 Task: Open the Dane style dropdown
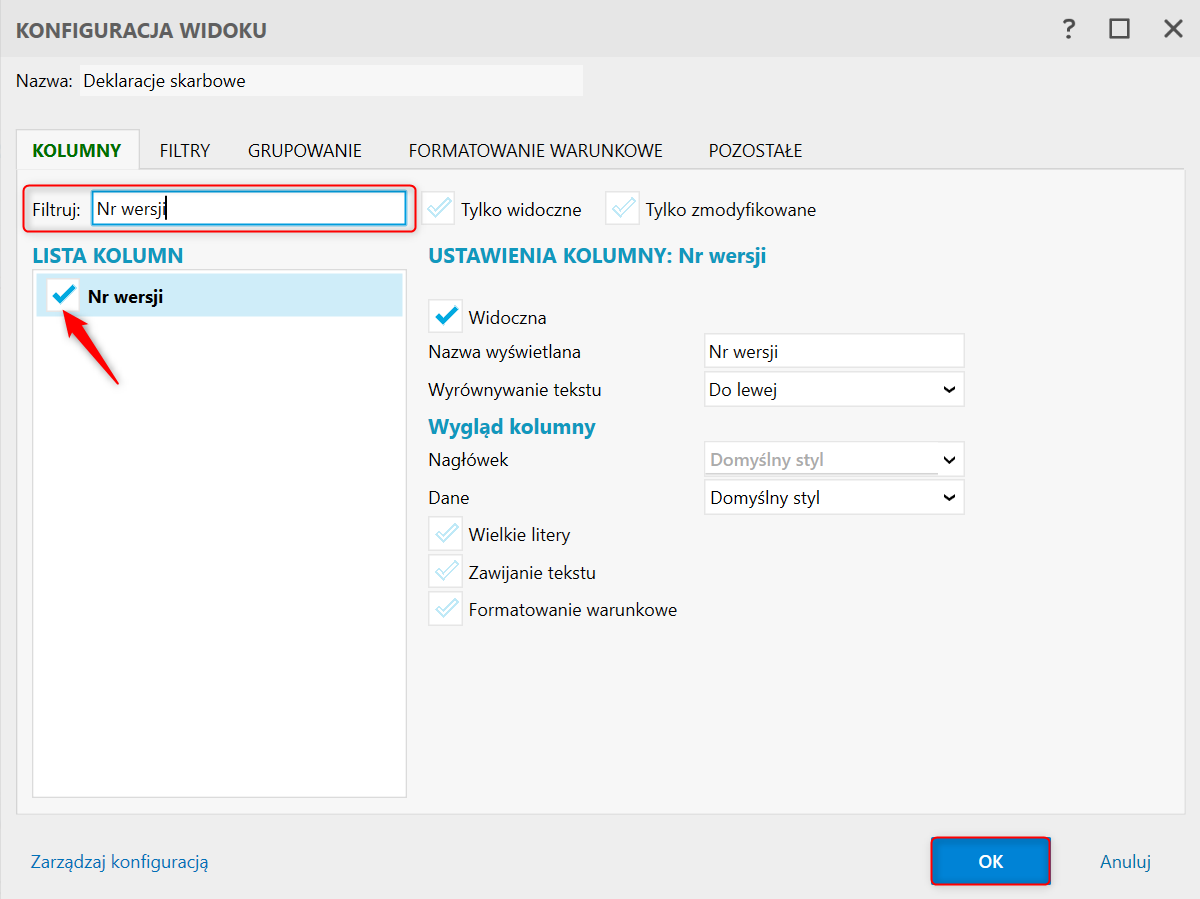[834, 497]
